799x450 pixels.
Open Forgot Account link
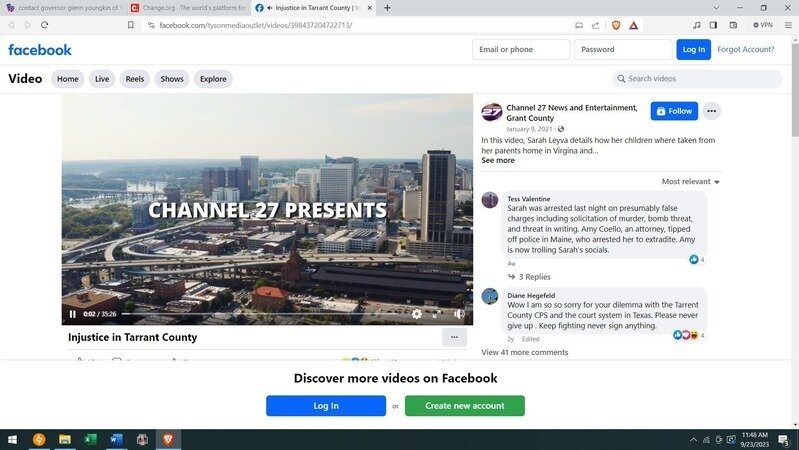[x=745, y=49]
